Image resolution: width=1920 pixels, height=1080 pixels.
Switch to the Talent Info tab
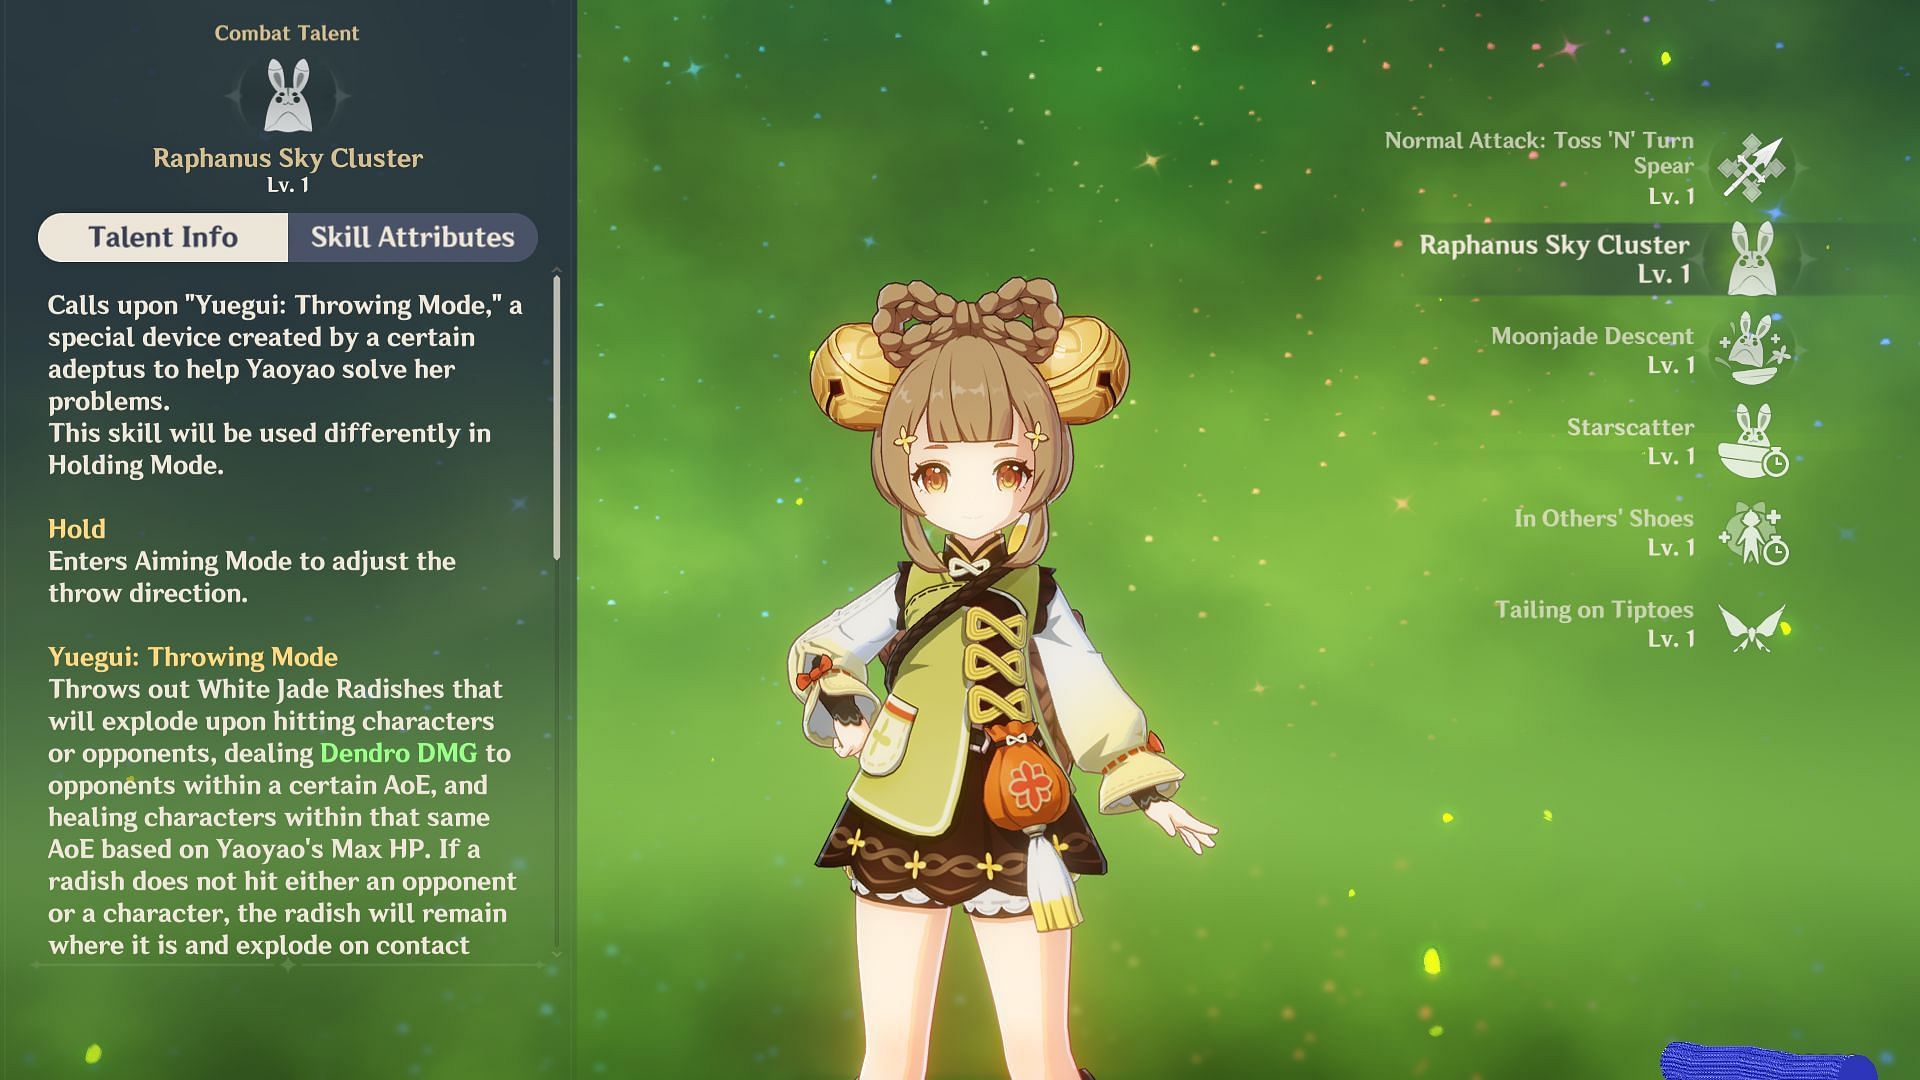[163, 237]
